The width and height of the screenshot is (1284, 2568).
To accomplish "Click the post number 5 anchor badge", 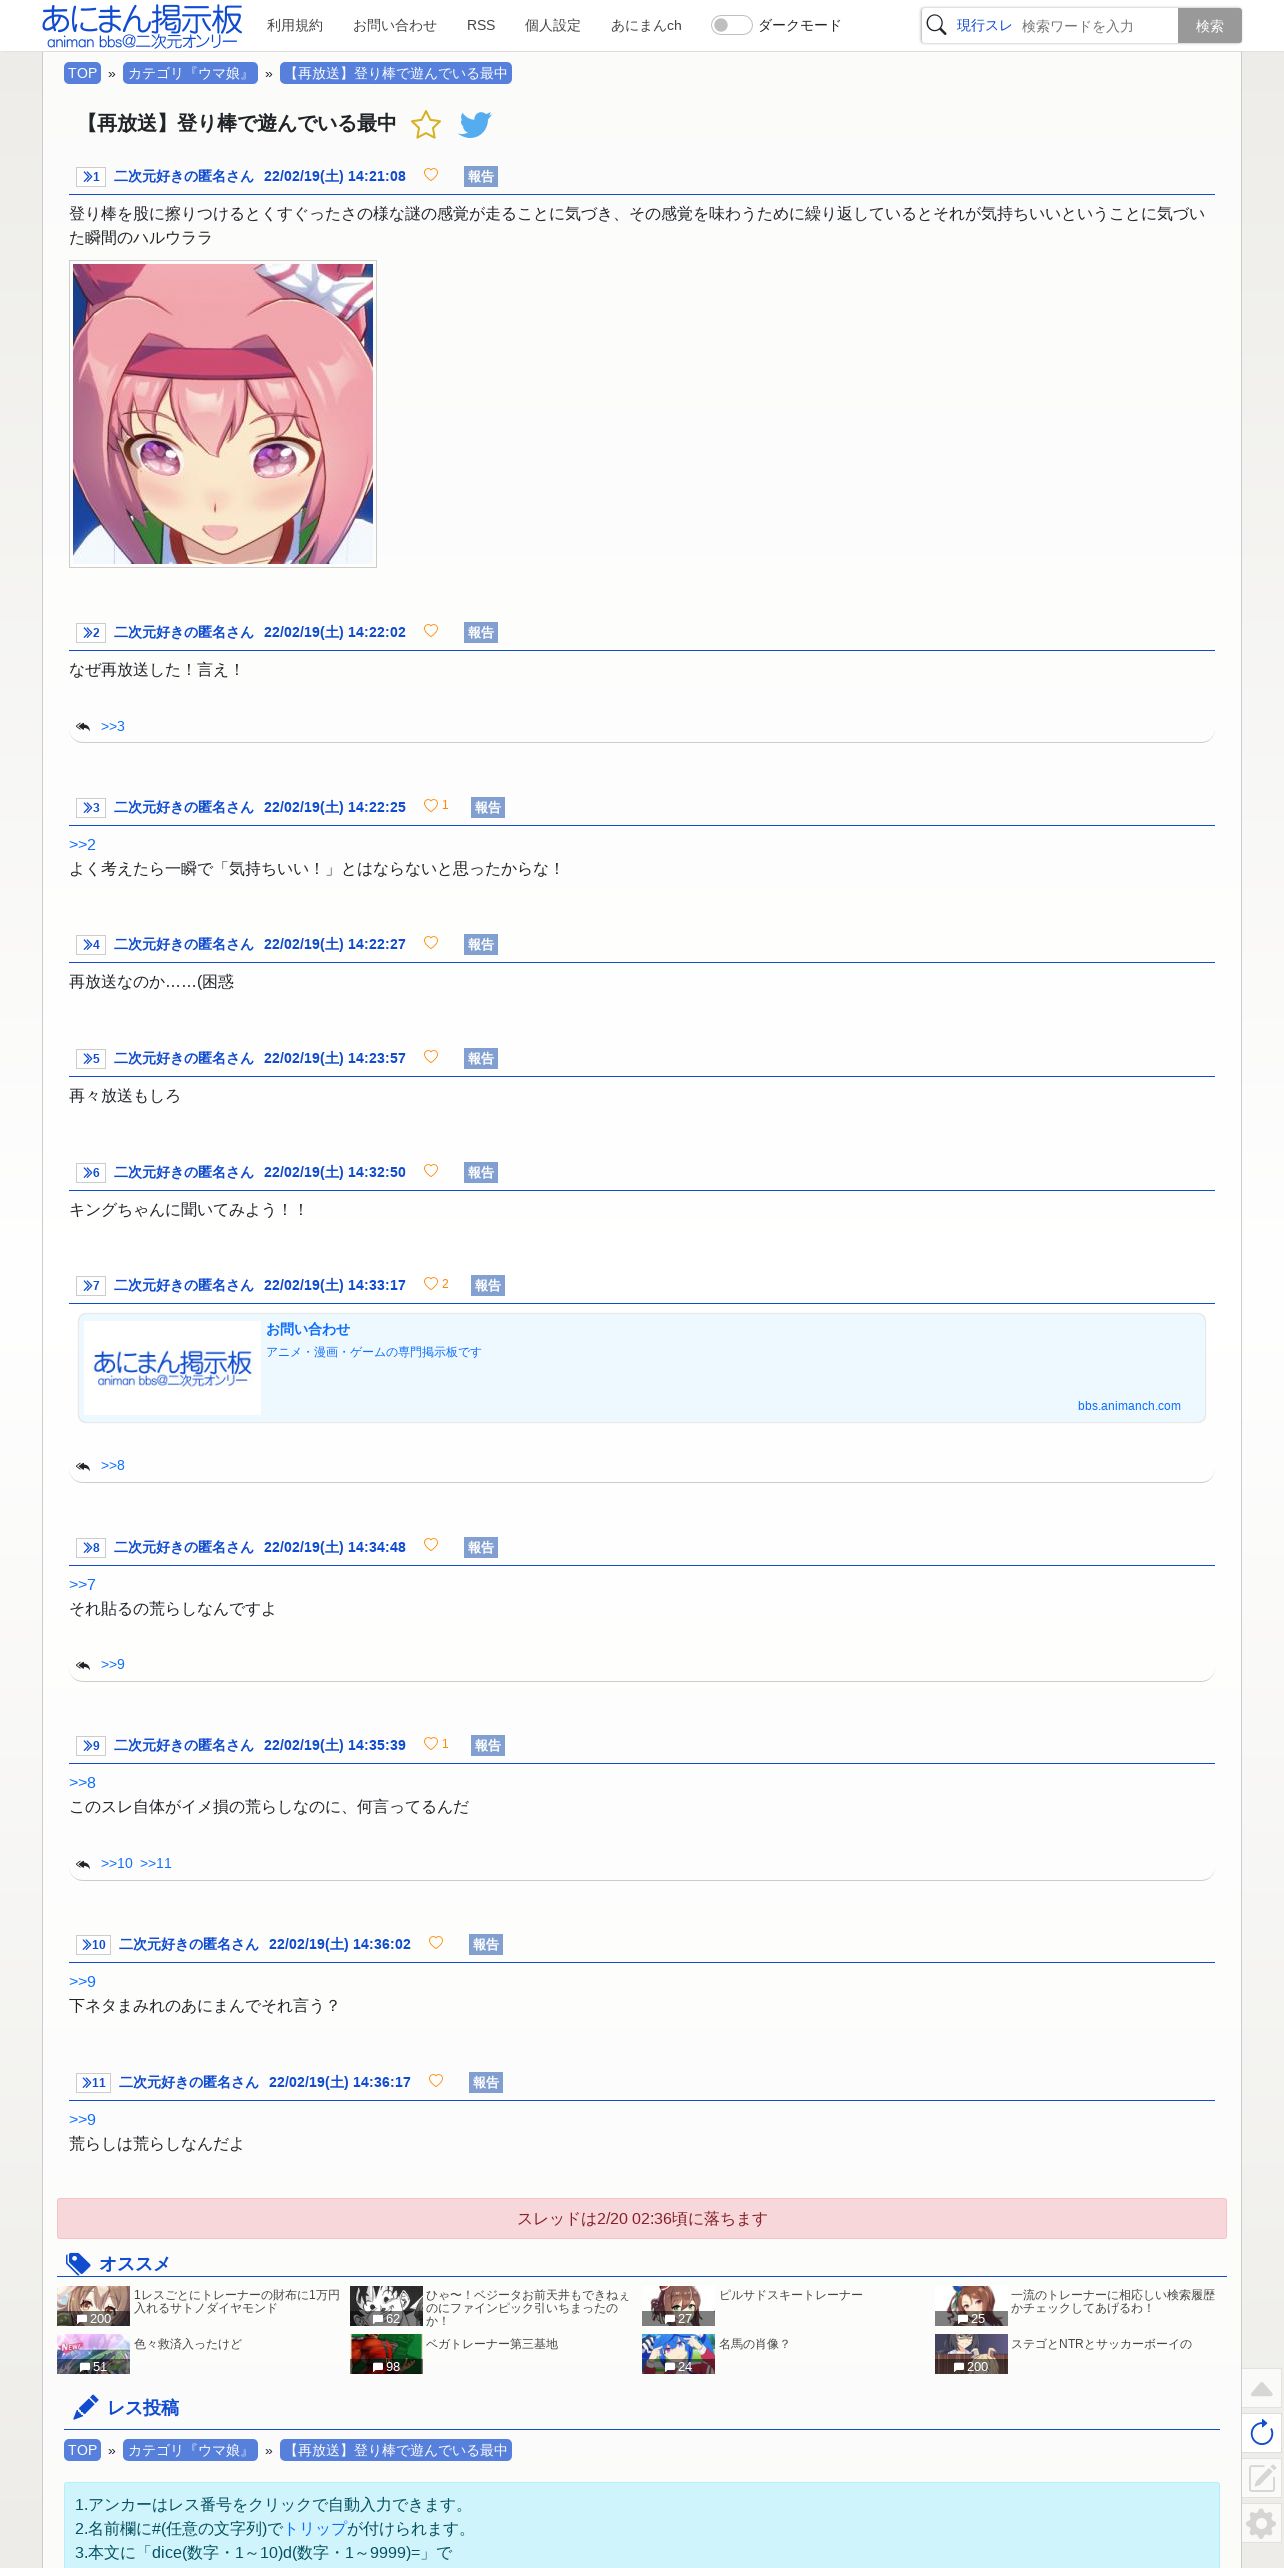I will pos(91,1059).
